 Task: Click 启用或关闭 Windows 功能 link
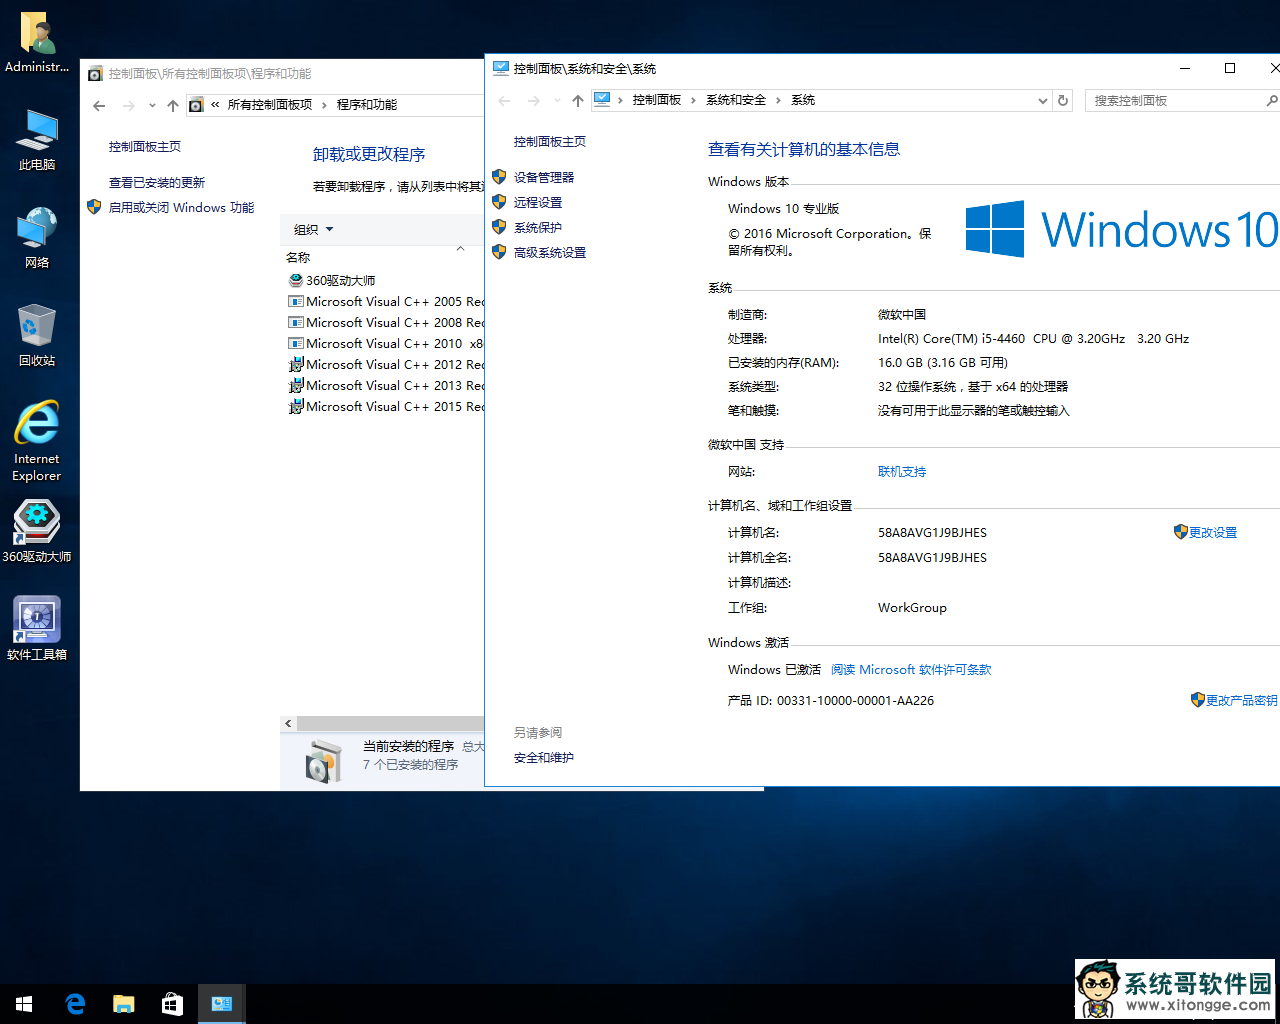[181, 207]
